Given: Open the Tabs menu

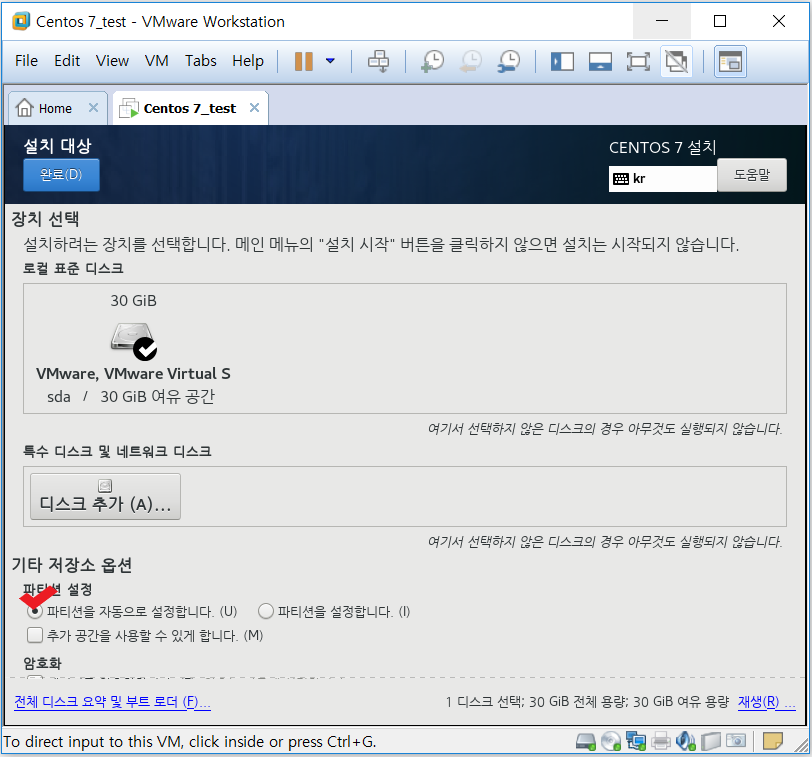Looking at the screenshot, I should [200, 61].
